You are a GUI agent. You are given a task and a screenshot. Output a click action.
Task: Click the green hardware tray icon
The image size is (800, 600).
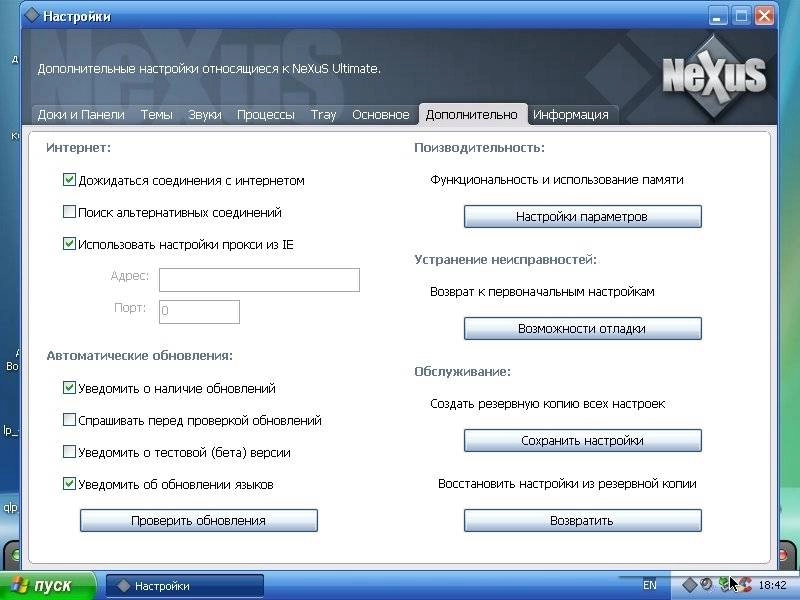pyautogui.click(x=726, y=585)
